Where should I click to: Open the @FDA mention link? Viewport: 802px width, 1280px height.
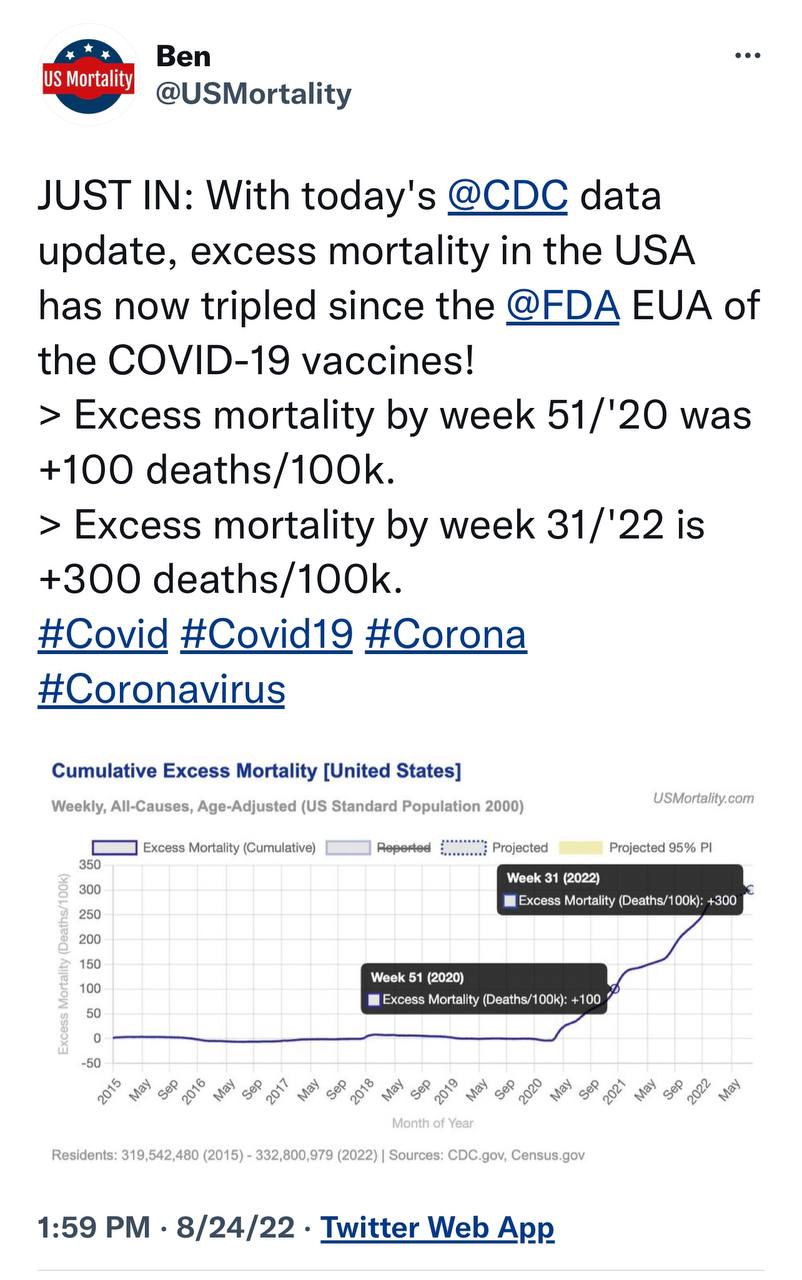pyautogui.click(x=563, y=304)
